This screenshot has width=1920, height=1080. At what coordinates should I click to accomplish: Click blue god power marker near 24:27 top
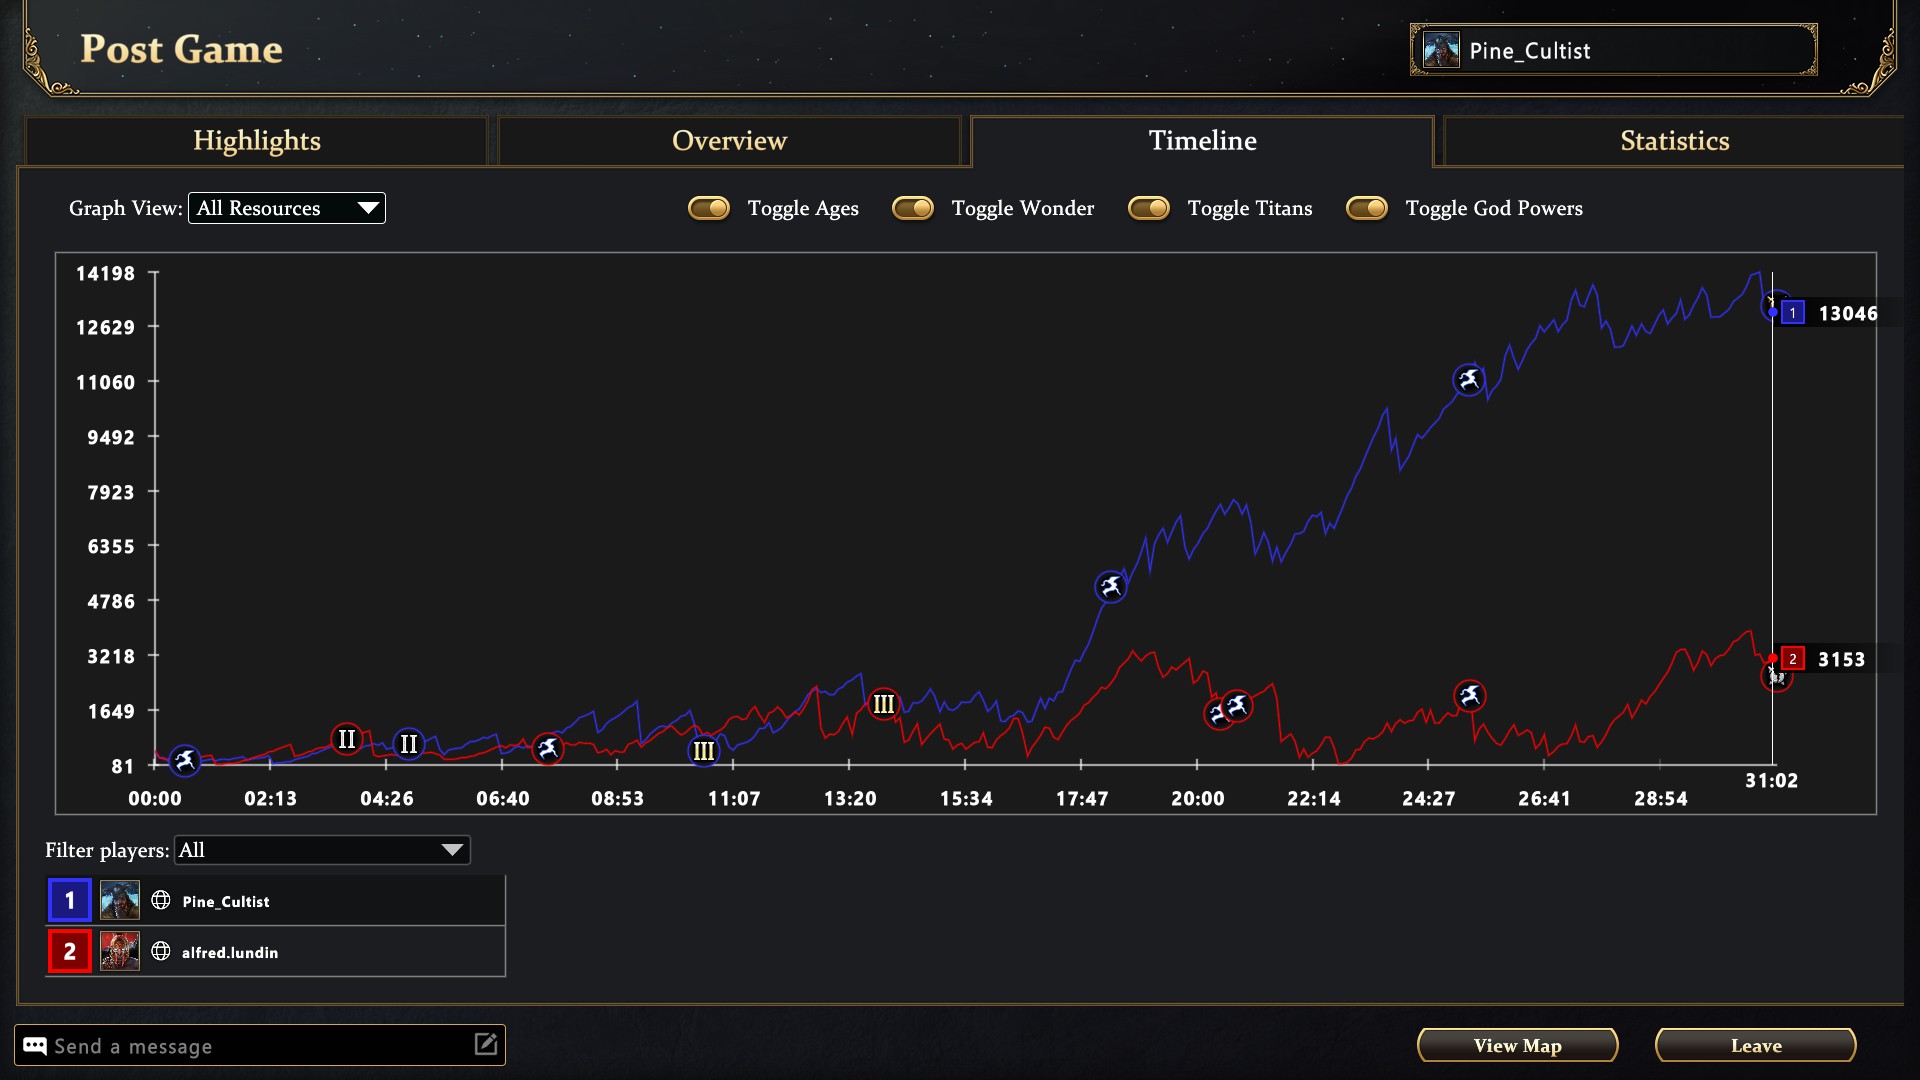pyautogui.click(x=1468, y=379)
